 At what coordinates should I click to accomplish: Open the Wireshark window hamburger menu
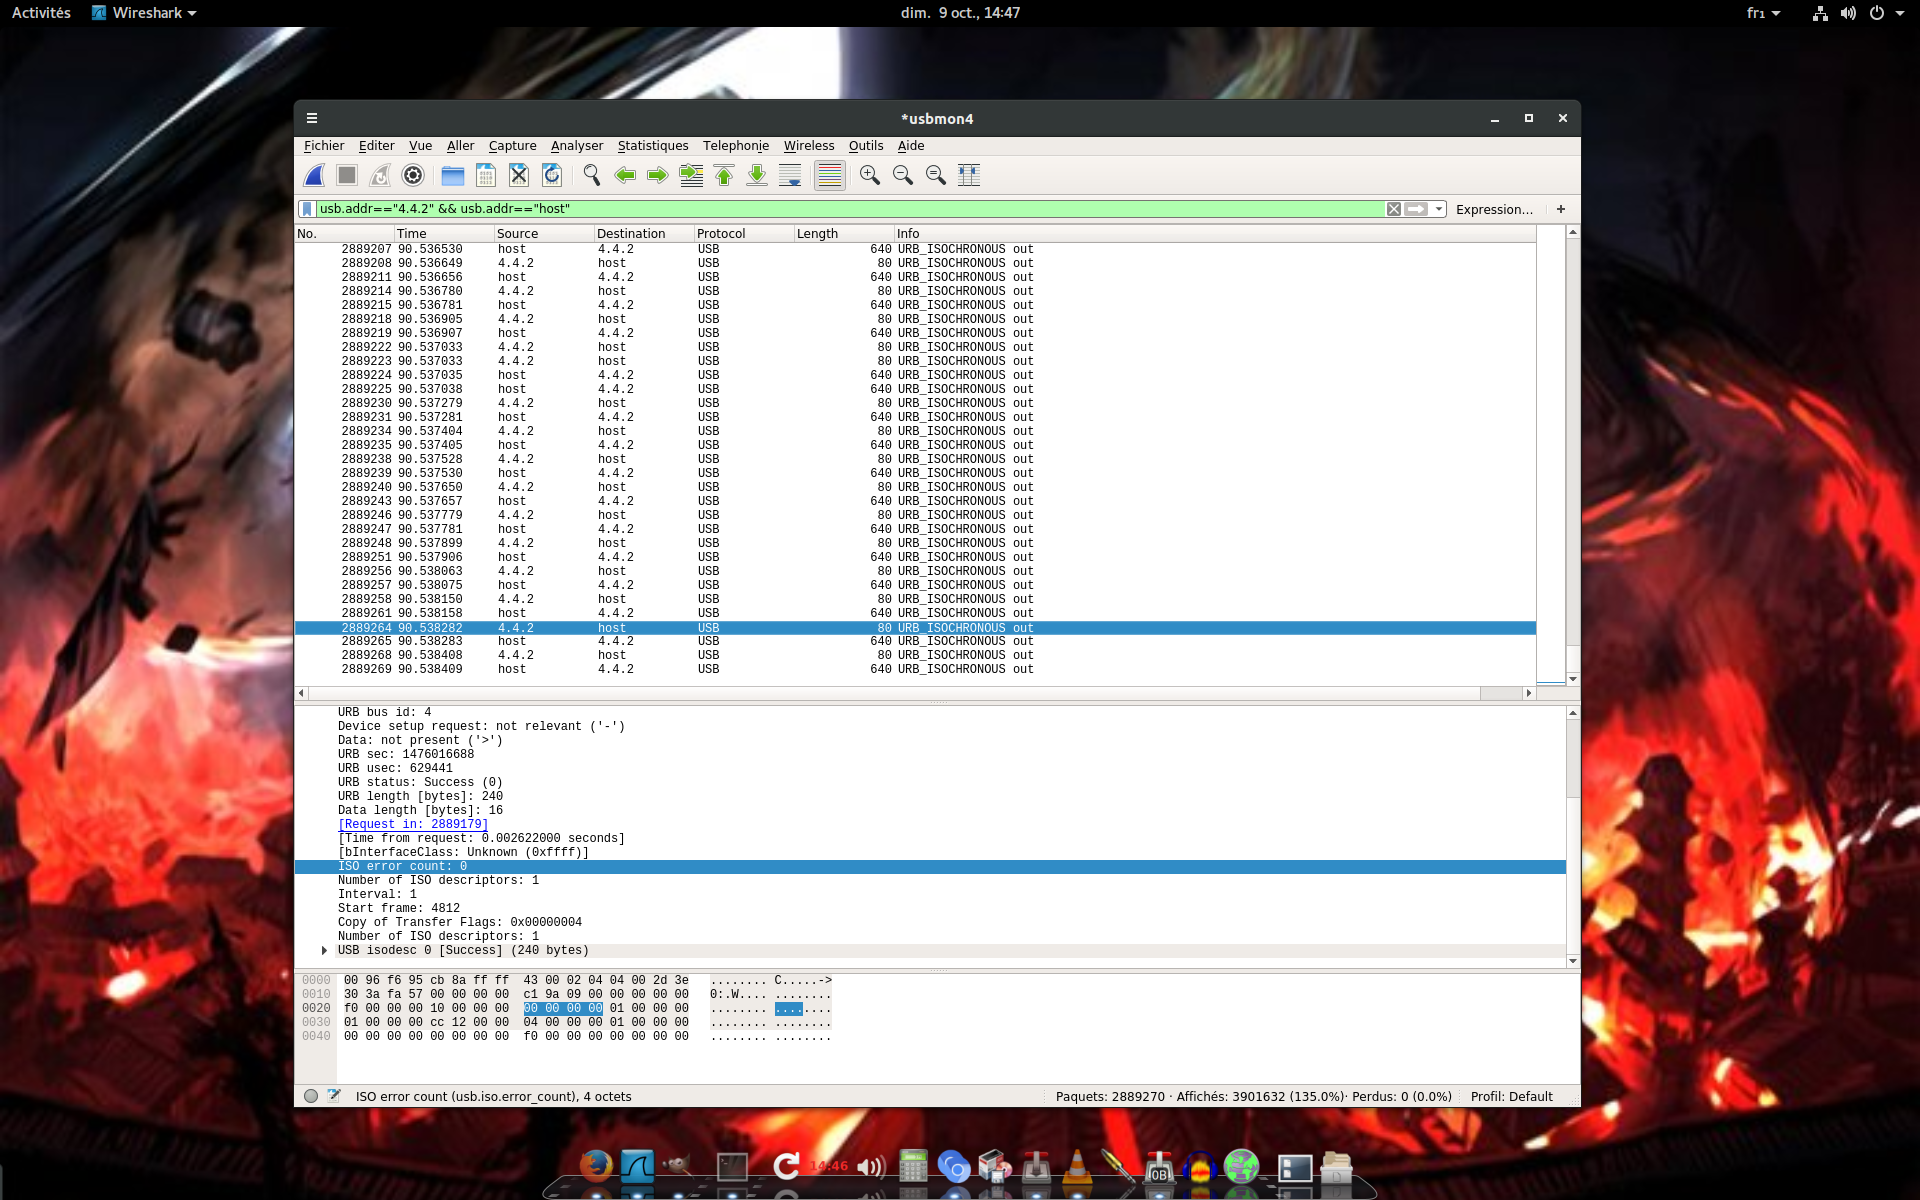pos(312,118)
